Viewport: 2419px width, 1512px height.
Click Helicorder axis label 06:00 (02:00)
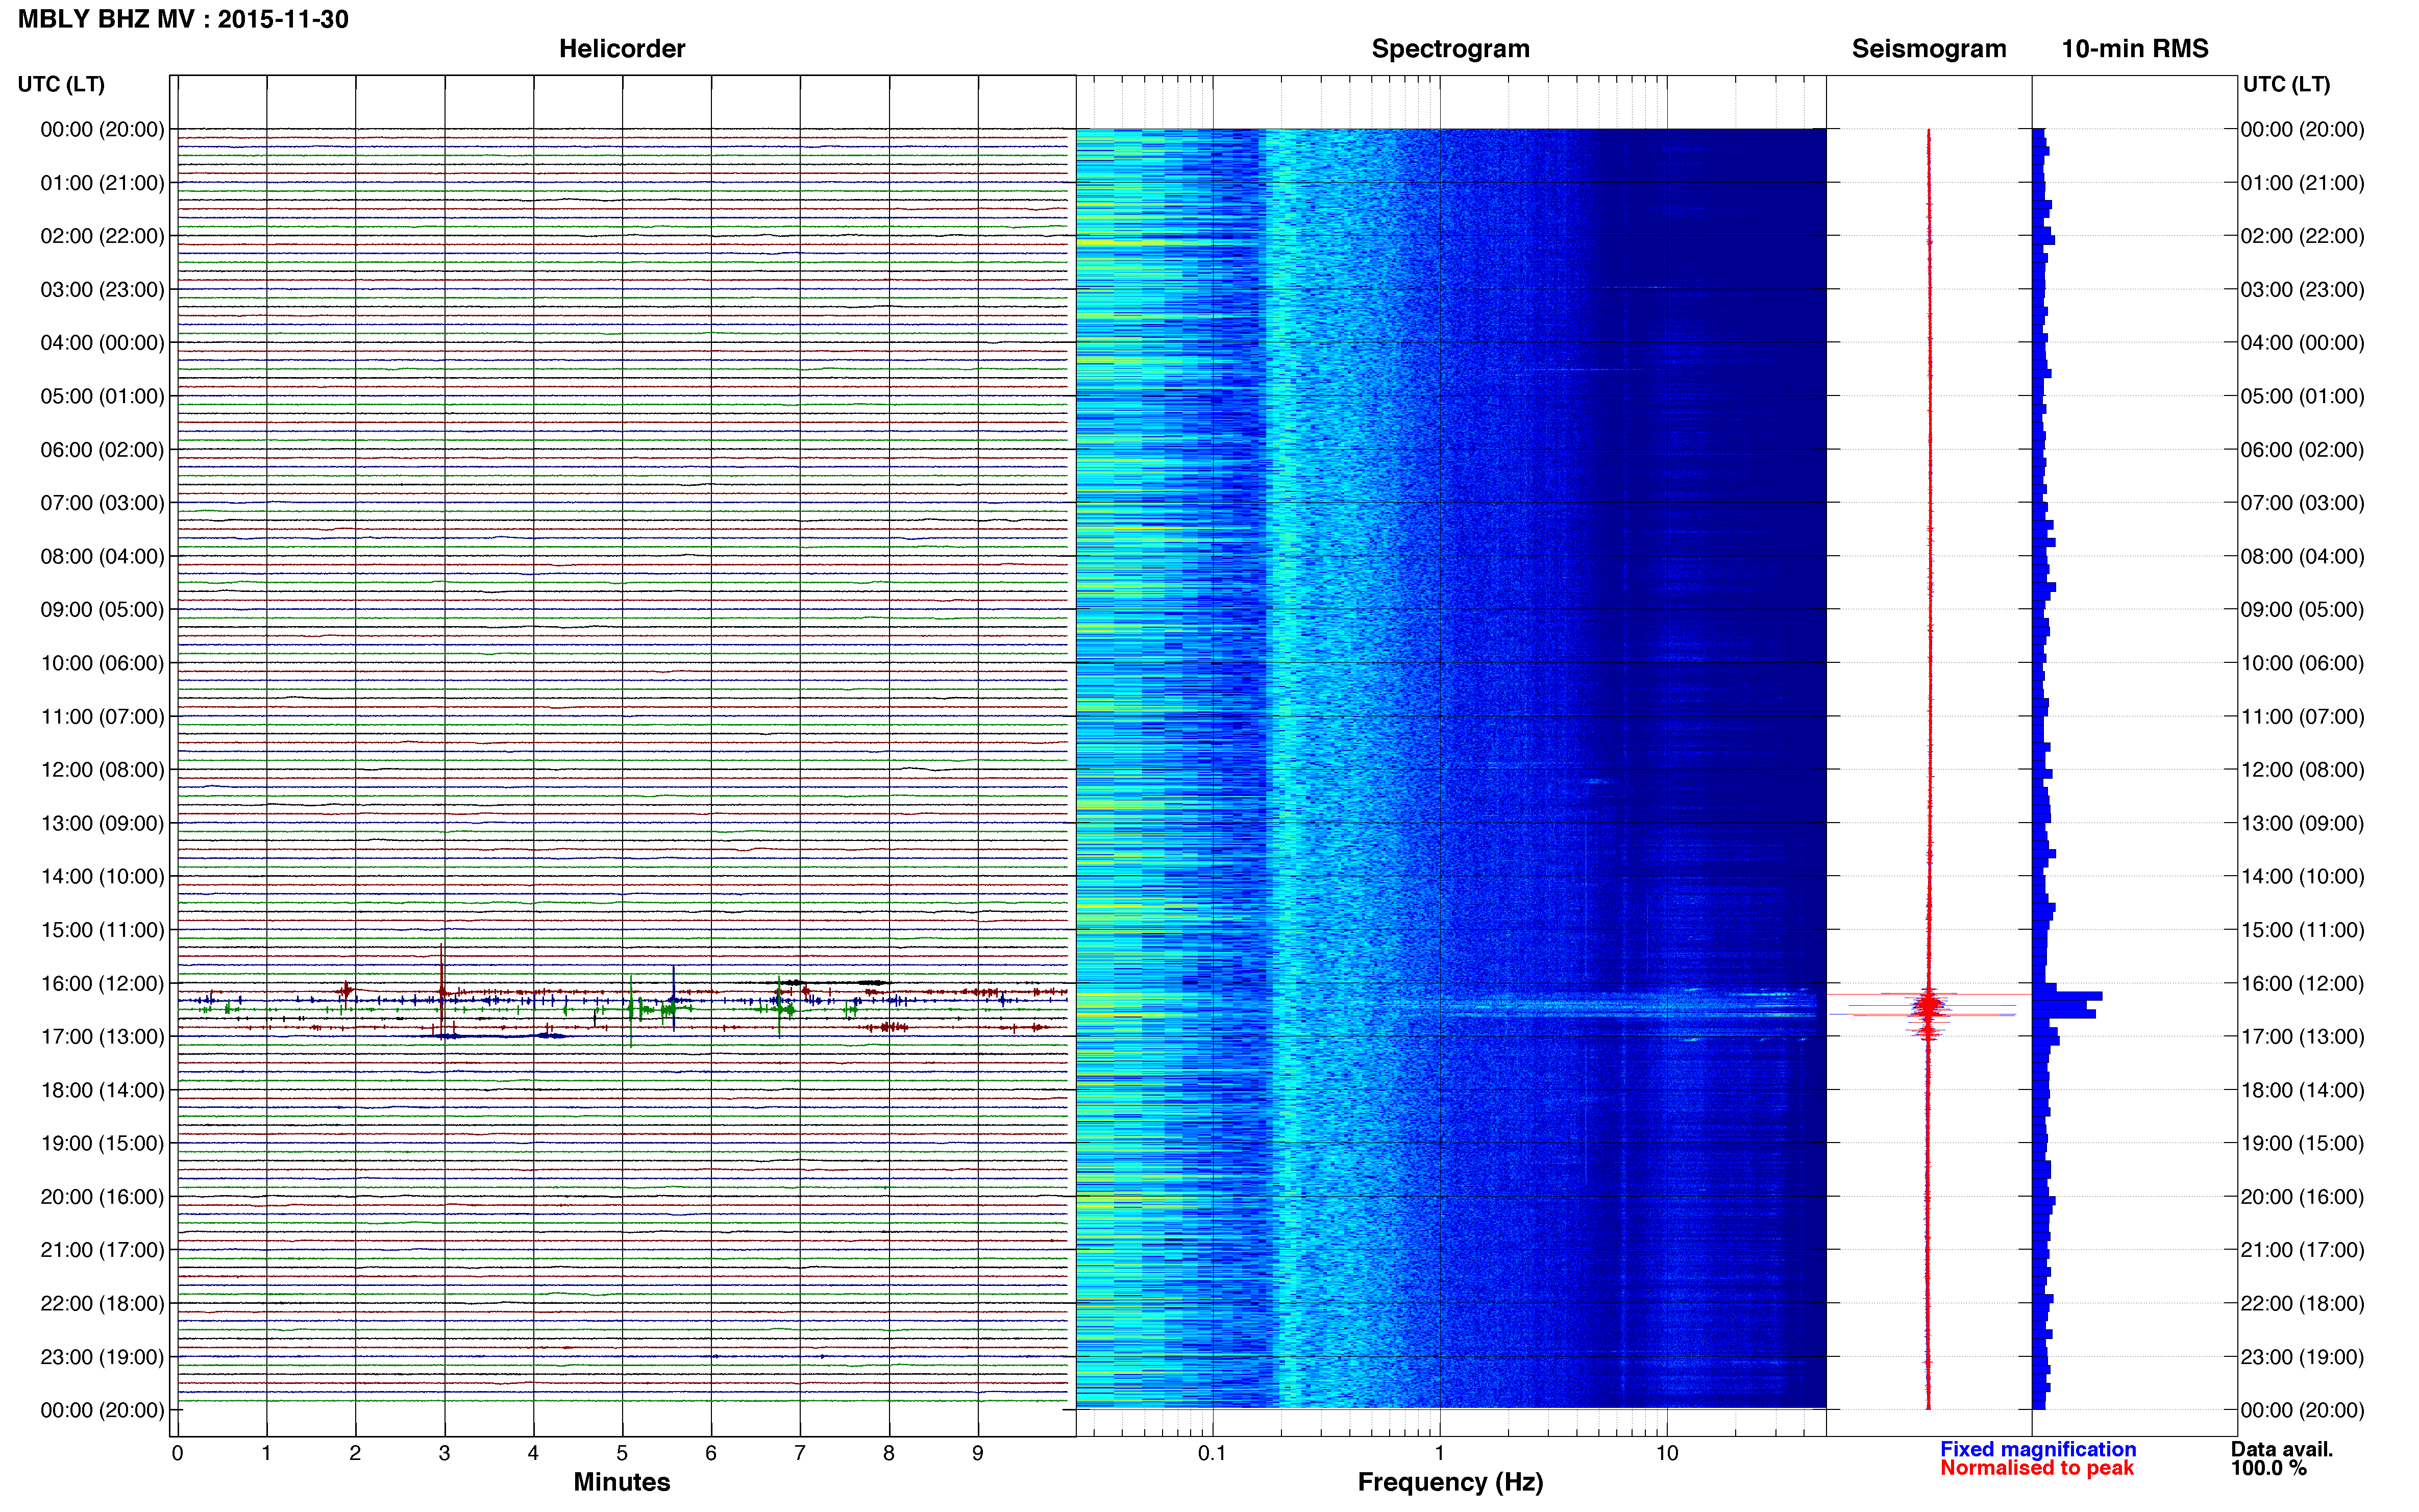click(102, 450)
